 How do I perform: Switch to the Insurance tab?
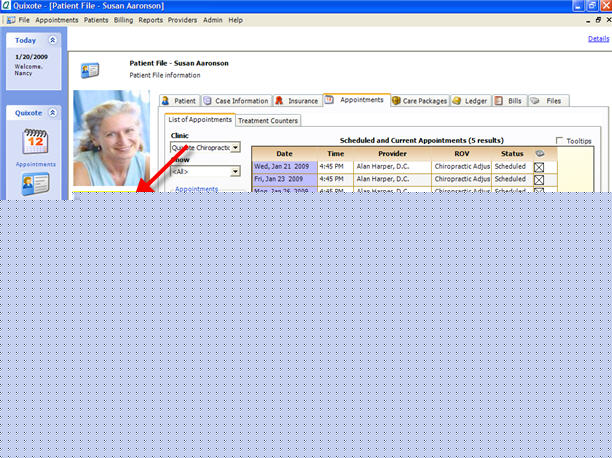tap(297, 101)
